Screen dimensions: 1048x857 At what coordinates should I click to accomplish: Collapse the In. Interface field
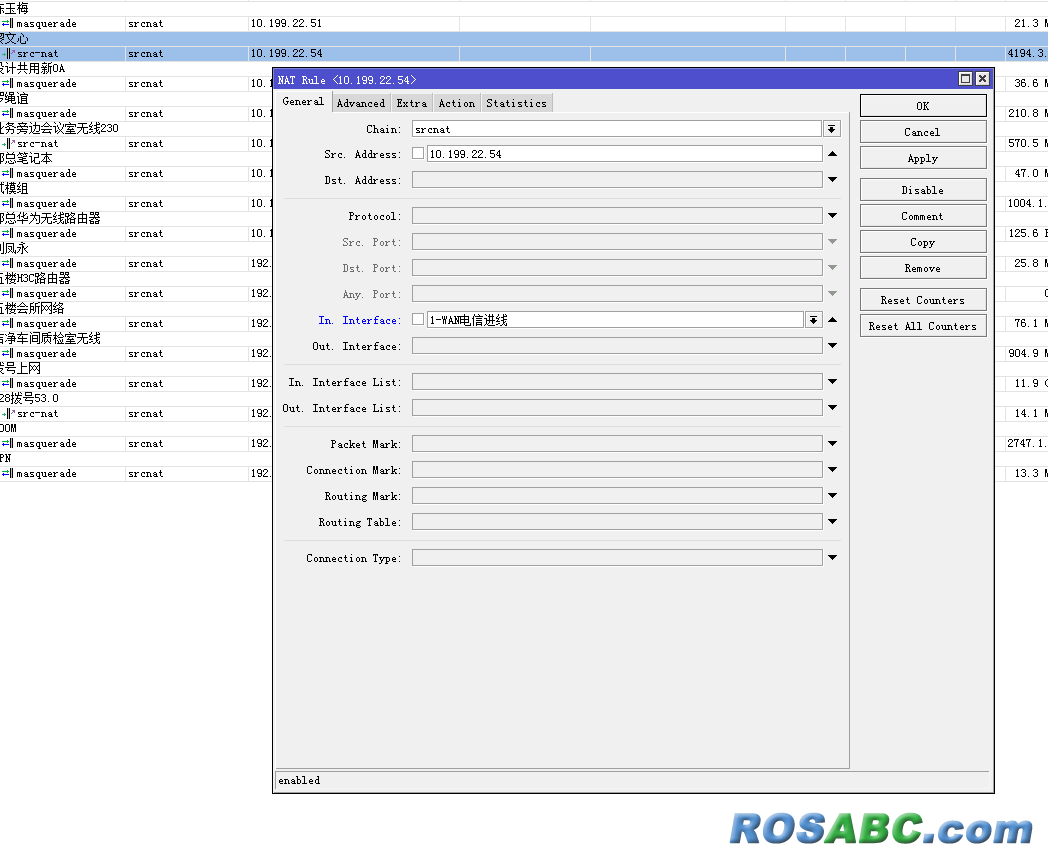click(832, 320)
